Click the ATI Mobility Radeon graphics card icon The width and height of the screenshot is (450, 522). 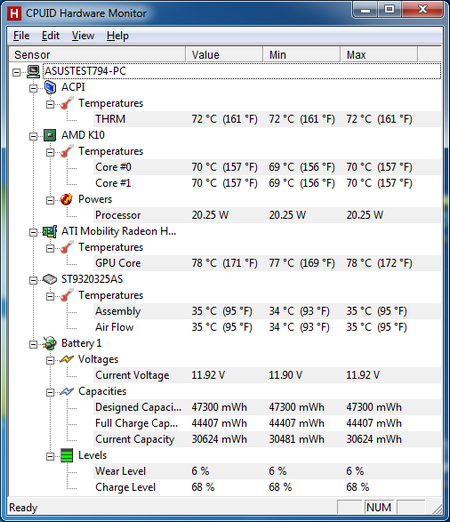click(50, 231)
